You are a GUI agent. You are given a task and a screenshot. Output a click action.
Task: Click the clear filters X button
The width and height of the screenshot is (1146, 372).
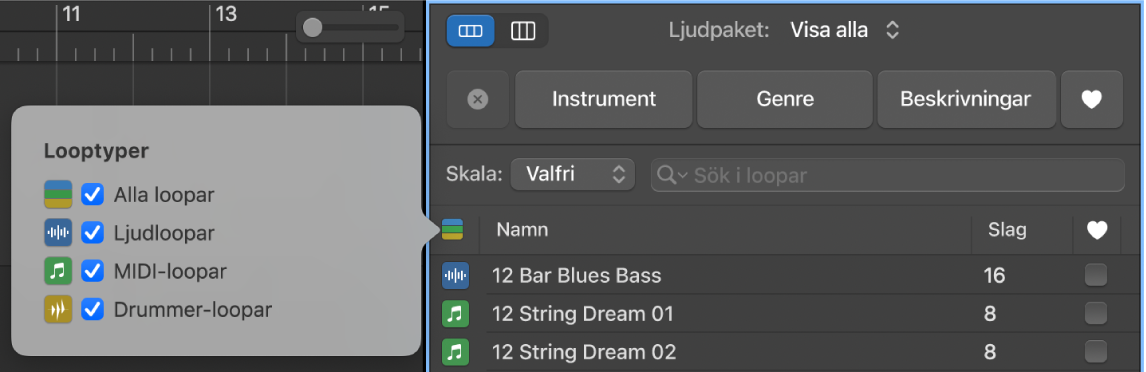click(x=478, y=99)
